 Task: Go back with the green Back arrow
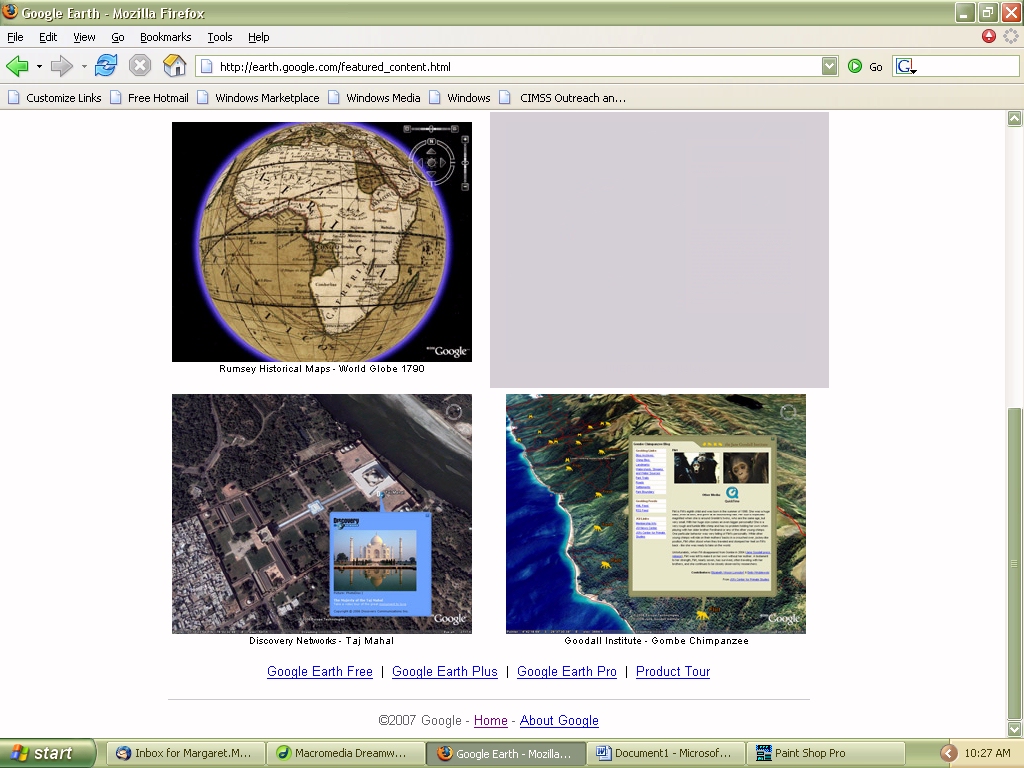coord(17,66)
